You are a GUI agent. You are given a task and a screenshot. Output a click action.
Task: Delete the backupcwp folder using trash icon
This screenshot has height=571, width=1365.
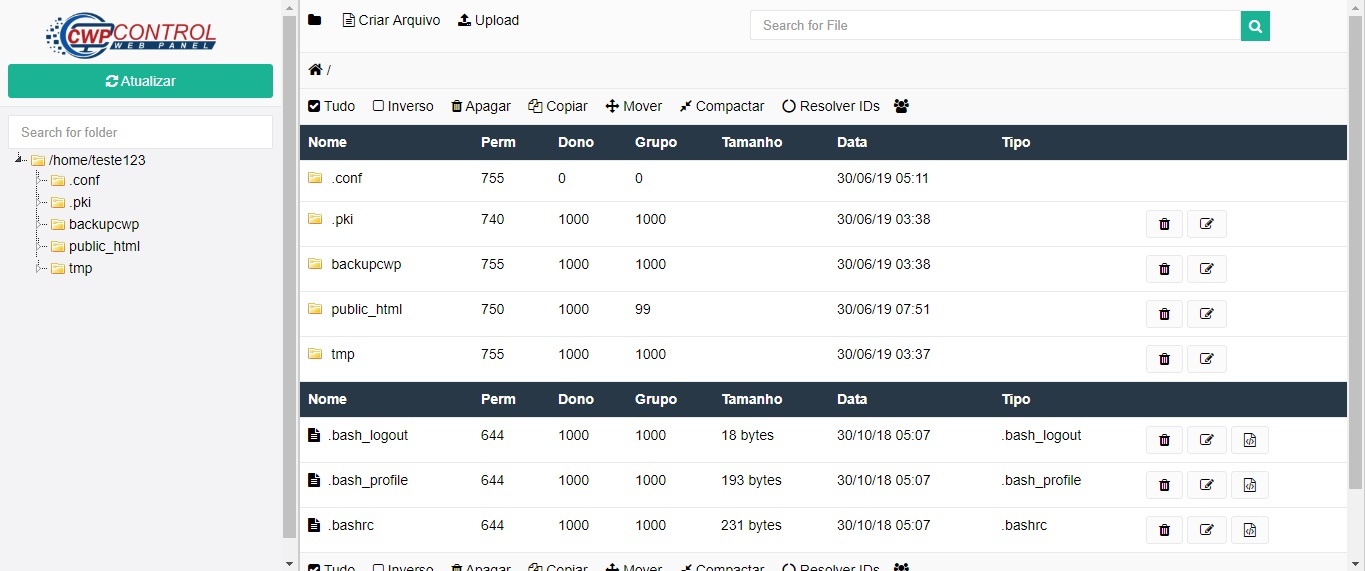point(1164,269)
